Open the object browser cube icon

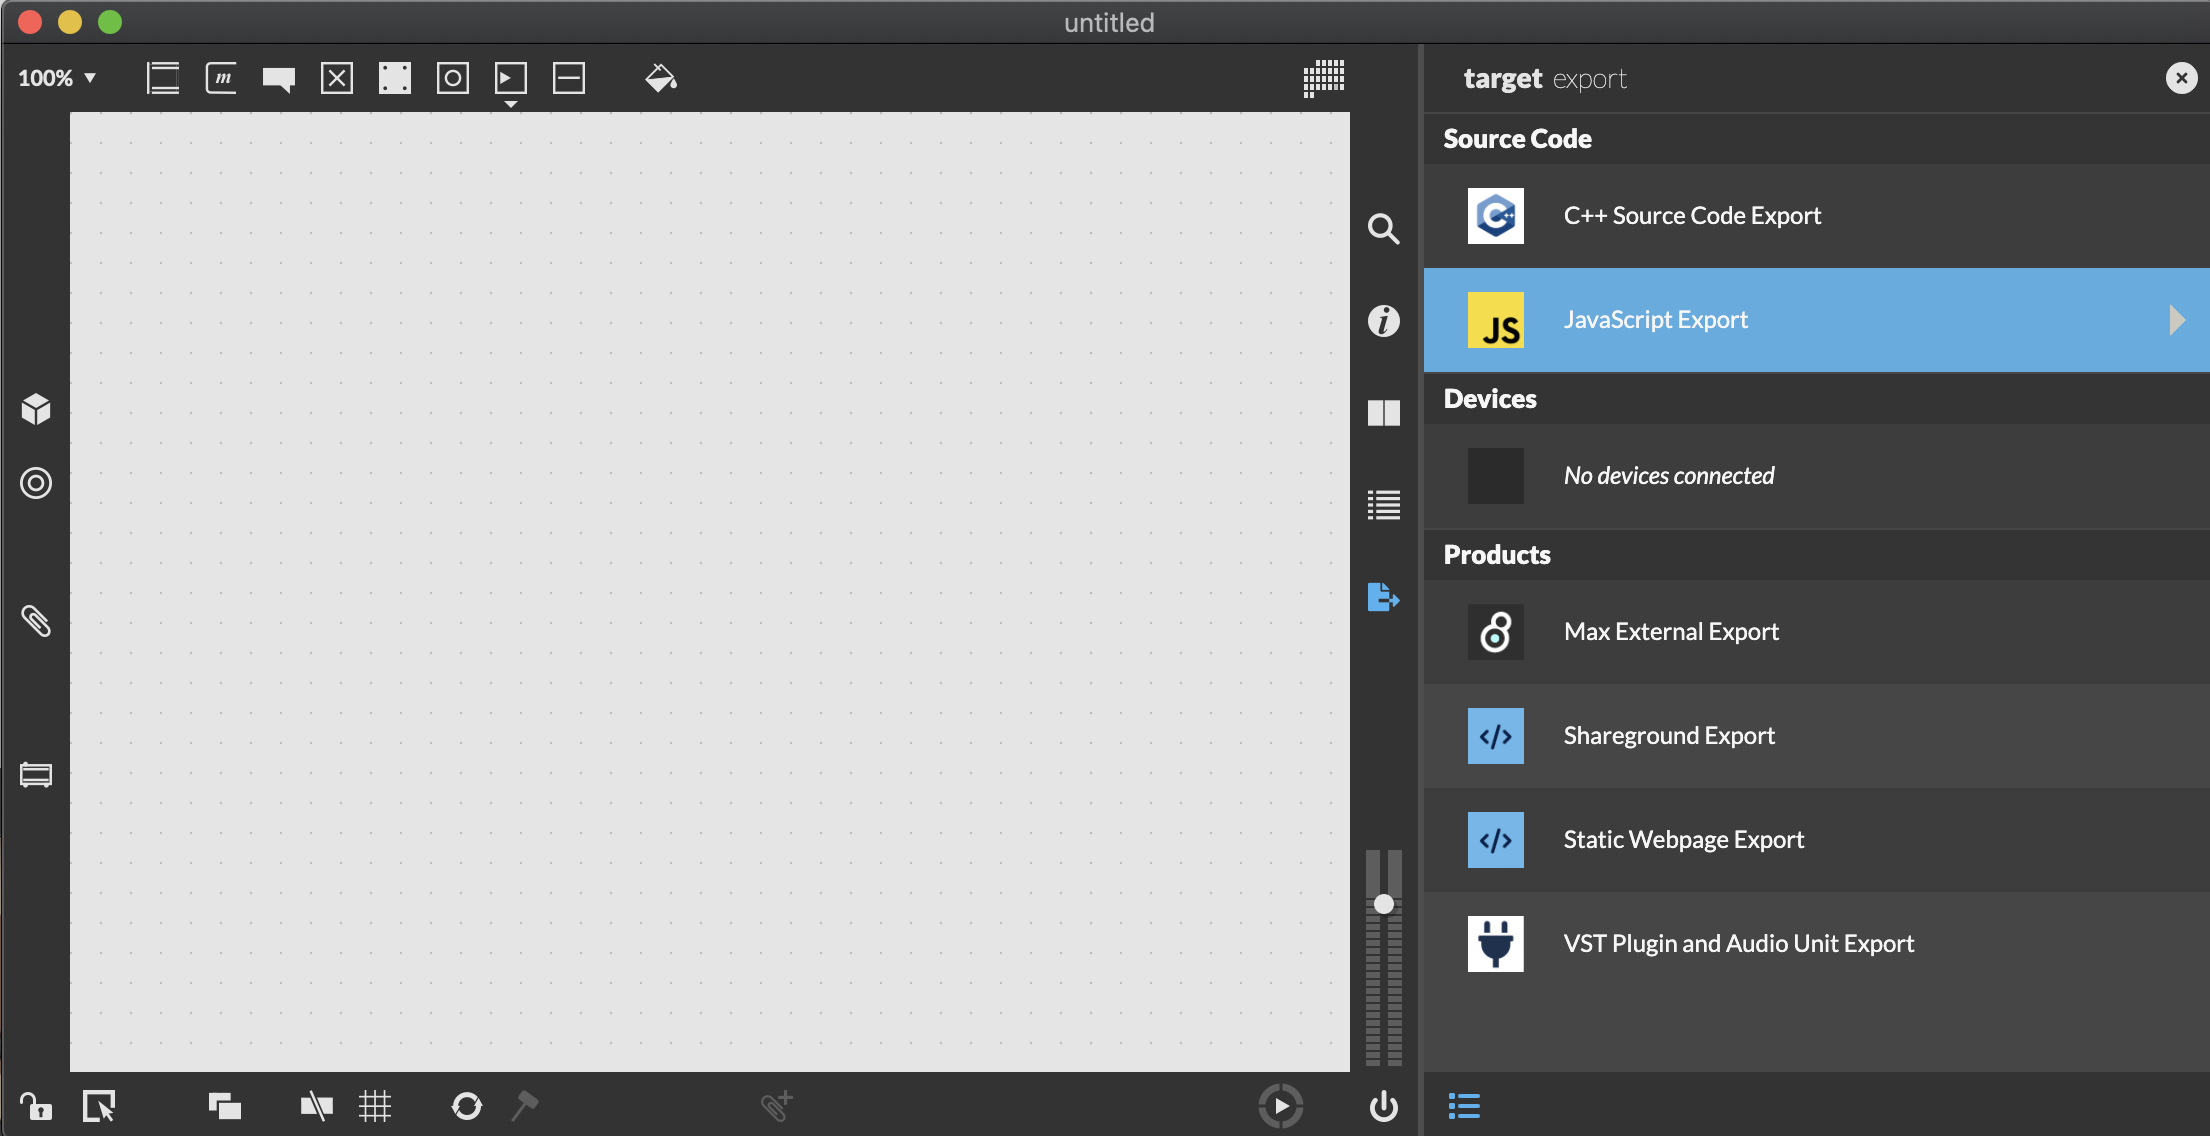(x=36, y=409)
